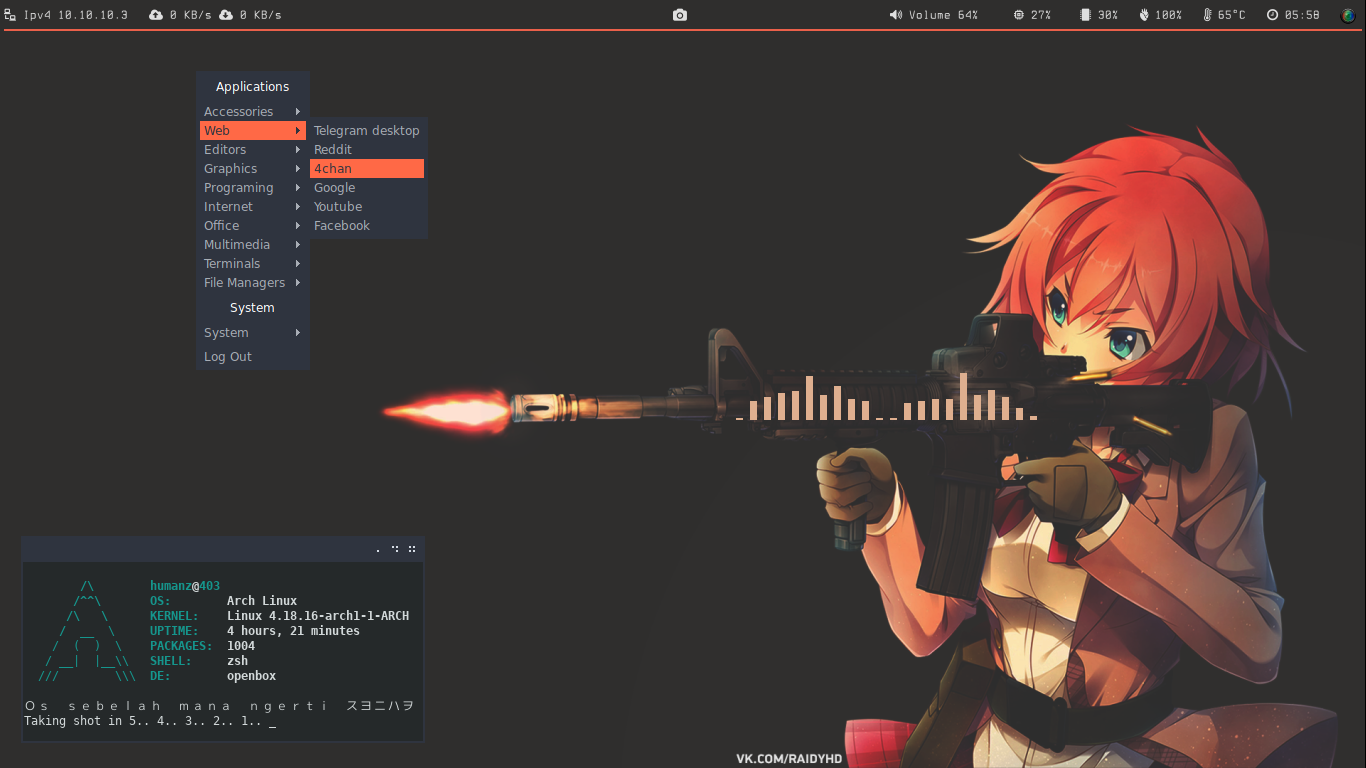Expand the Editors submenu arrow
This screenshot has width=1366, height=768.
pyautogui.click(x=298, y=149)
